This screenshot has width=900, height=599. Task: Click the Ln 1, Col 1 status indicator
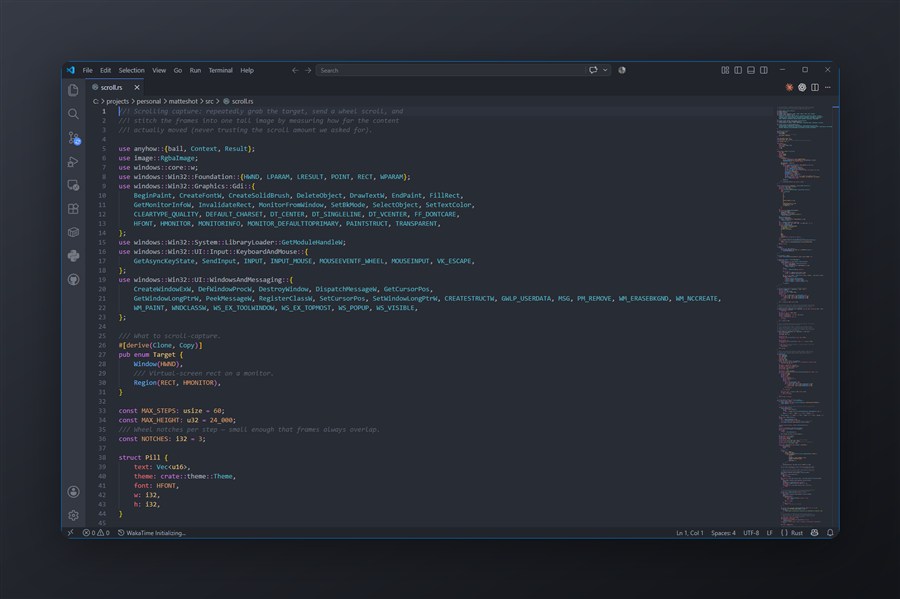[689, 533]
